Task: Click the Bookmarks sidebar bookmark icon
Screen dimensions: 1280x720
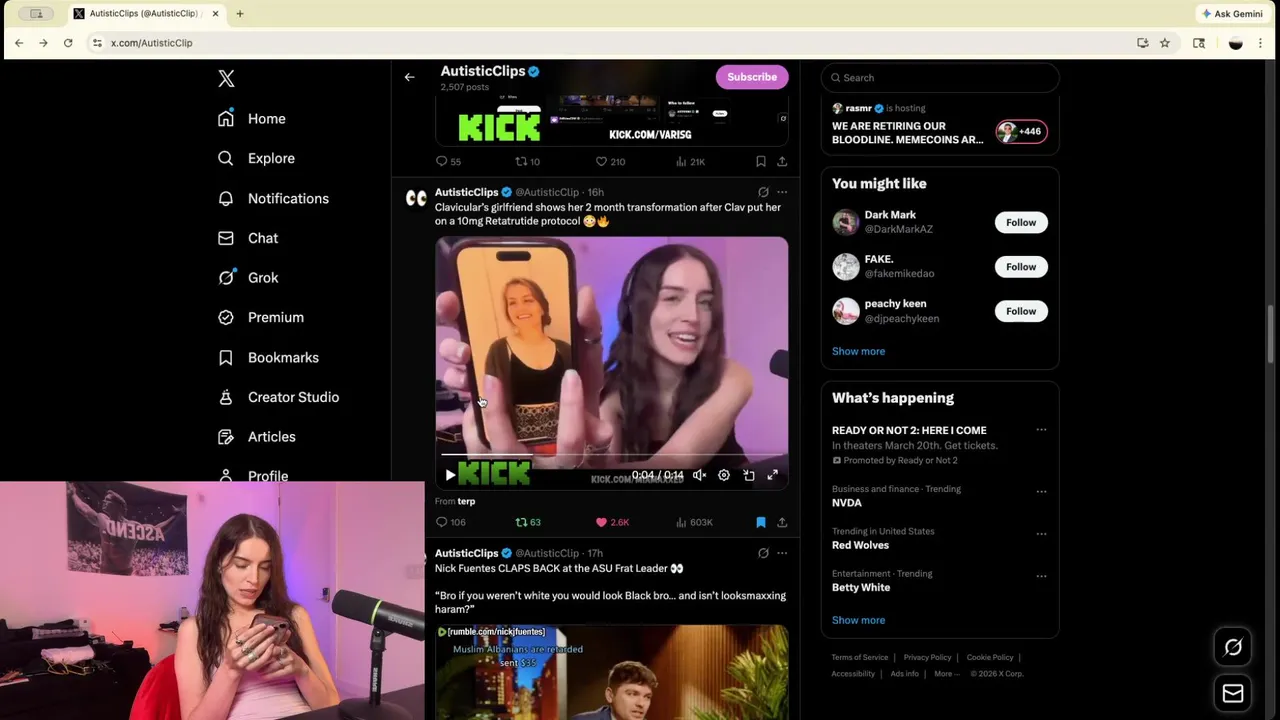Action: (226, 357)
